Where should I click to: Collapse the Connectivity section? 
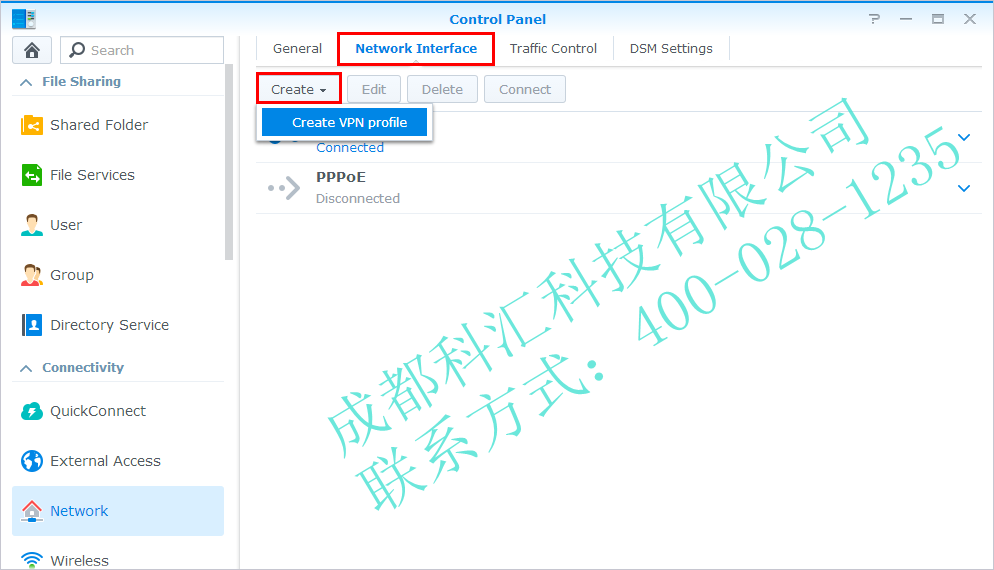[26, 368]
